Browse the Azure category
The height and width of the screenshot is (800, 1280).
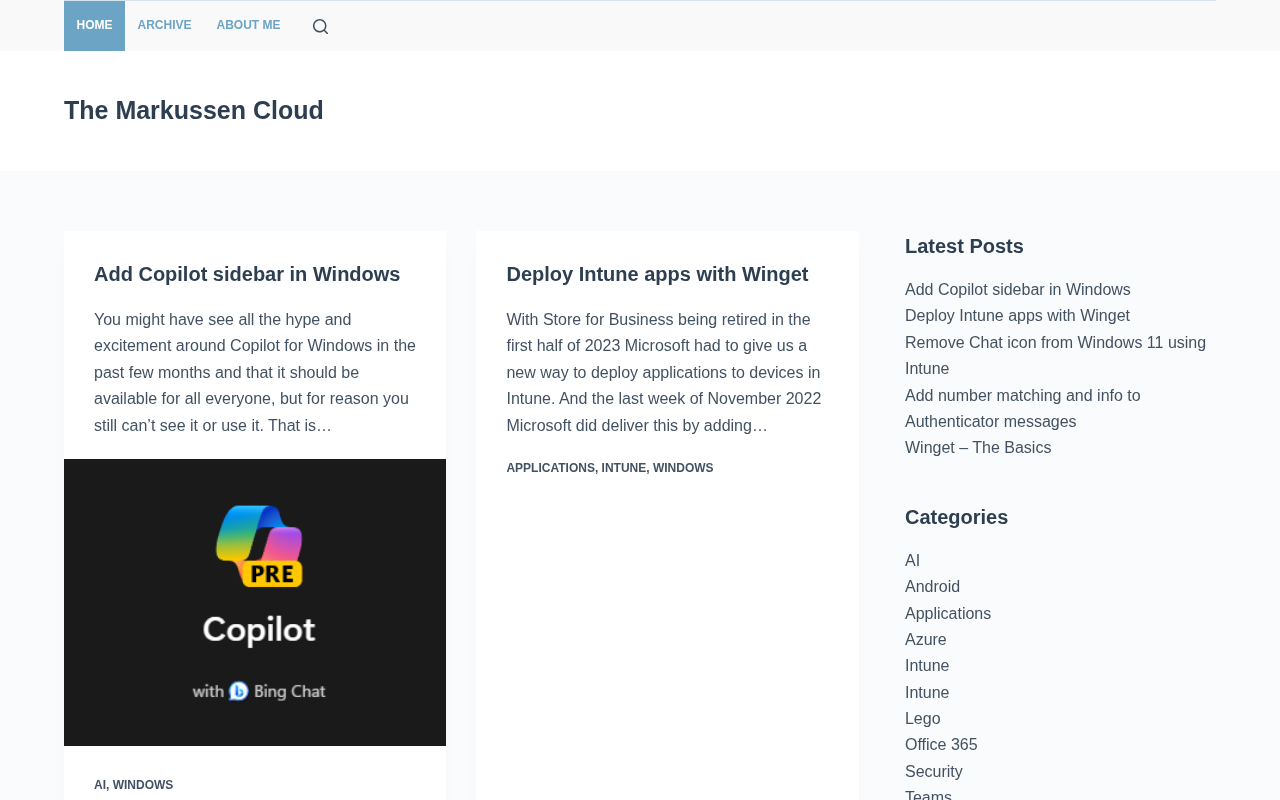pos(926,640)
